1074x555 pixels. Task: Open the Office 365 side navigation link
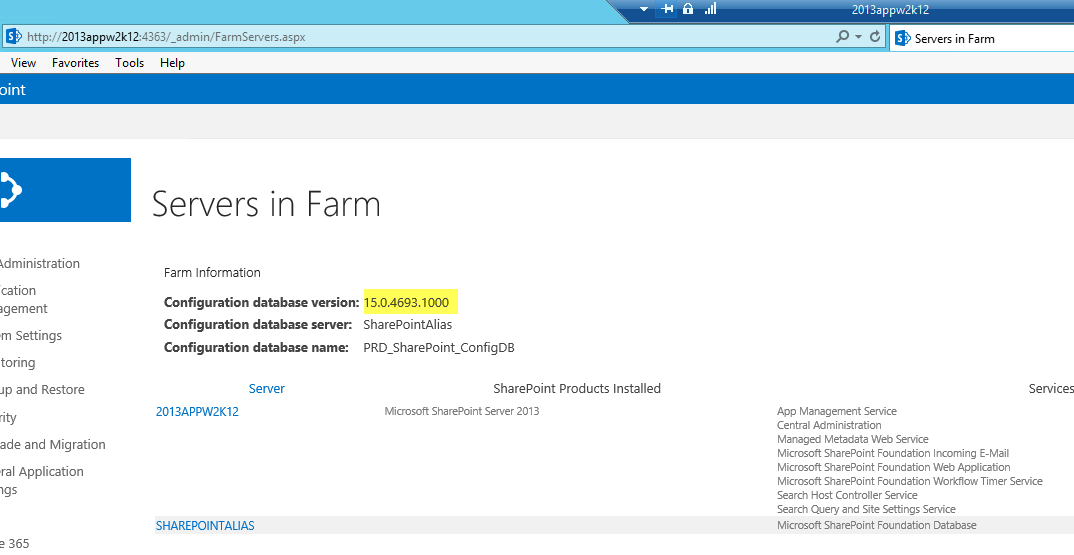[x=15, y=543]
